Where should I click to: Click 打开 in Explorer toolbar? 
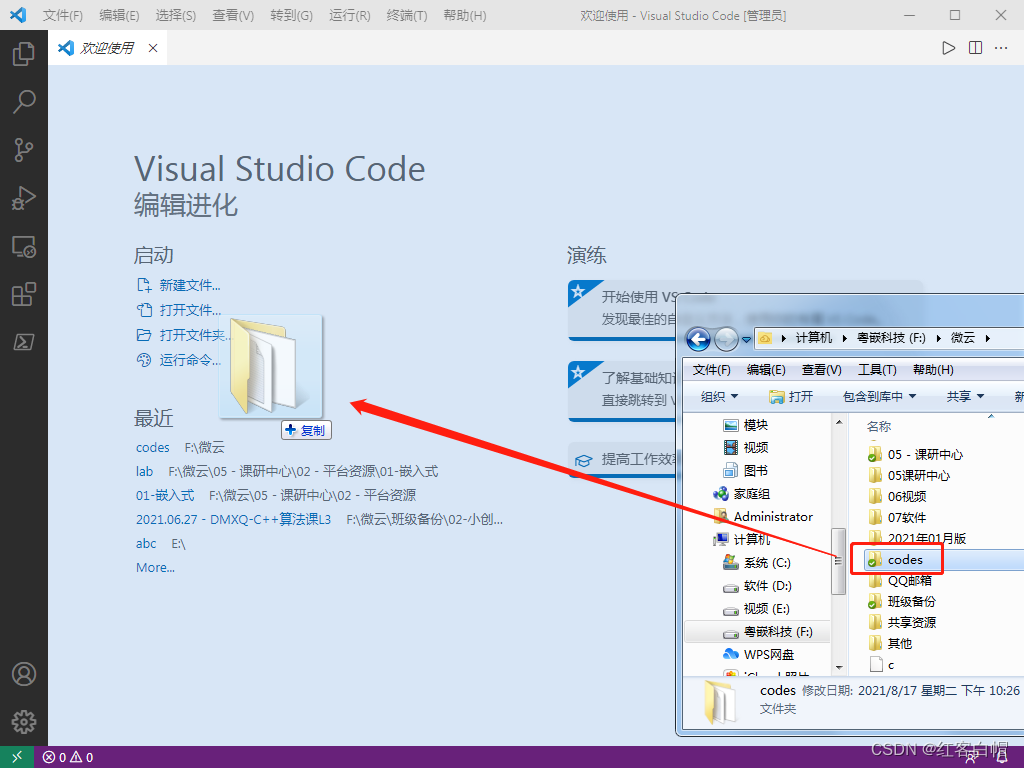(791, 396)
